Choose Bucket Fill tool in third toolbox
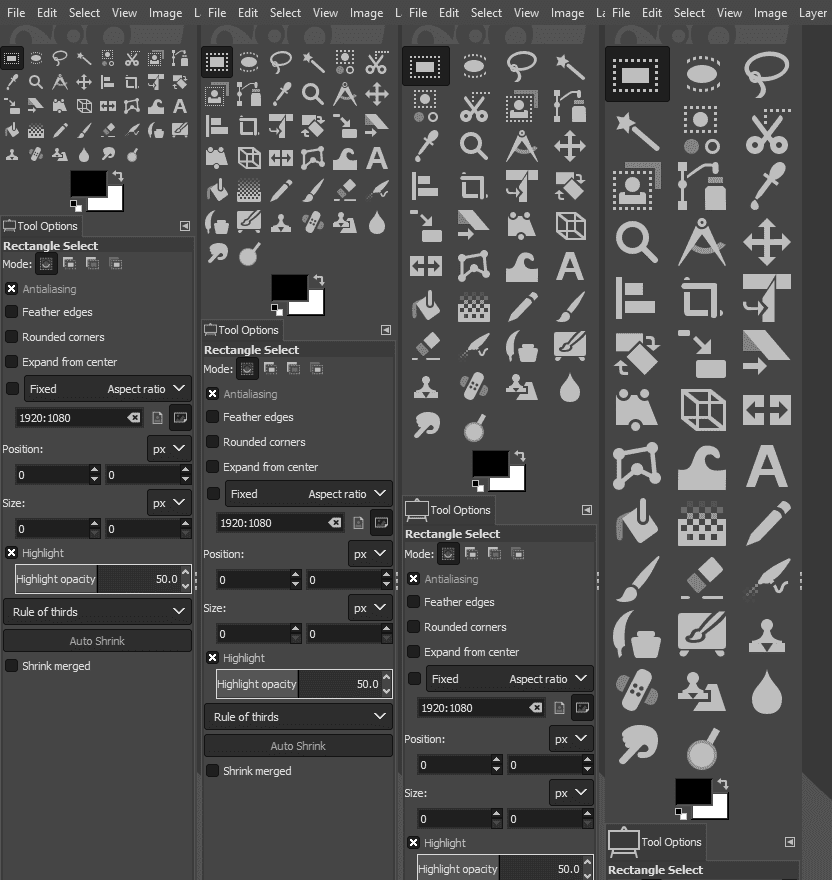Viewport: 832px width, 880px height. point(426,306)
